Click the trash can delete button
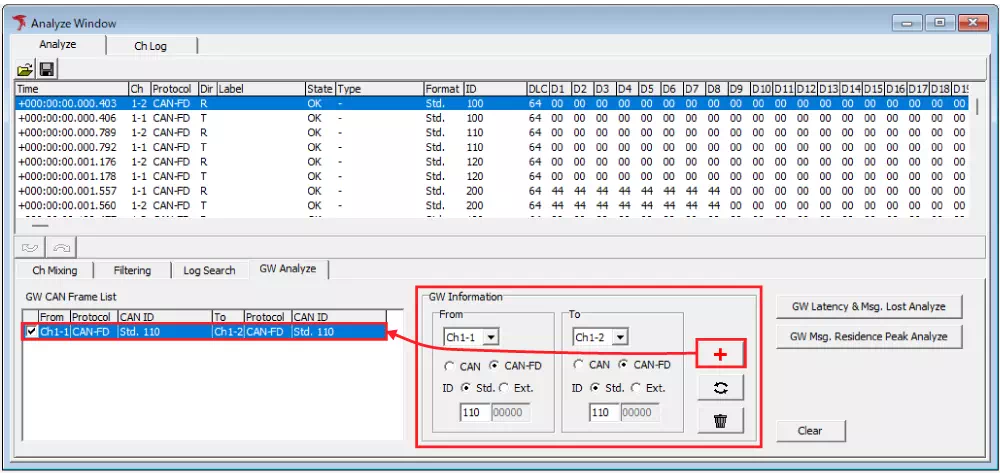Viewport: 1000px width, 474px height. (720, 419)
